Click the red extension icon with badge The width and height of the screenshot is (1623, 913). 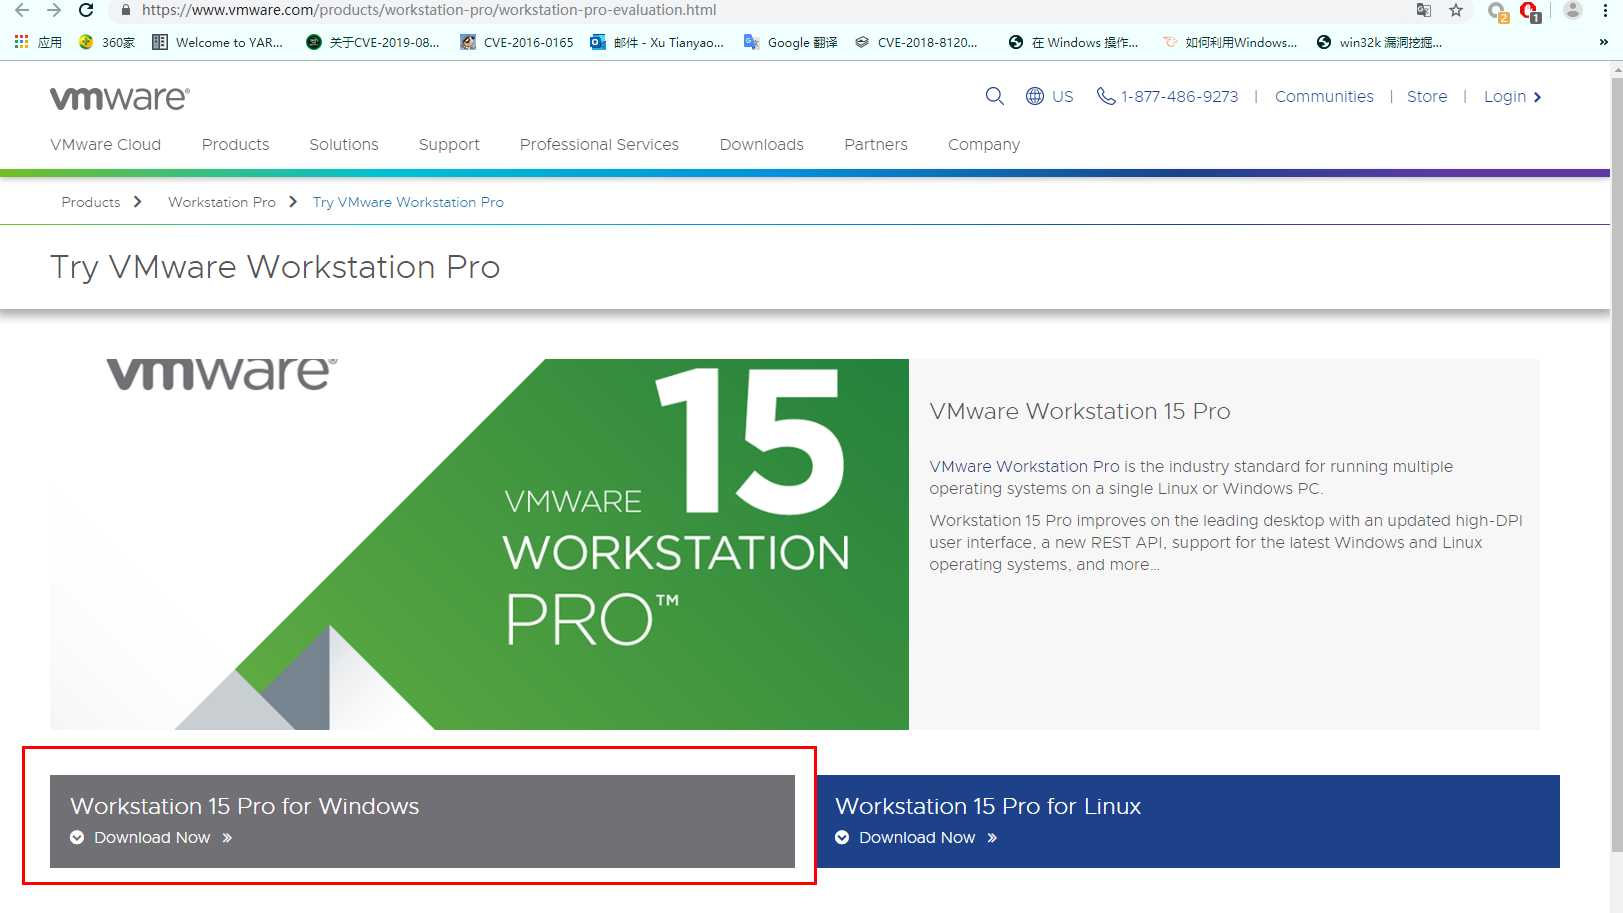[x=1530, y=11]
